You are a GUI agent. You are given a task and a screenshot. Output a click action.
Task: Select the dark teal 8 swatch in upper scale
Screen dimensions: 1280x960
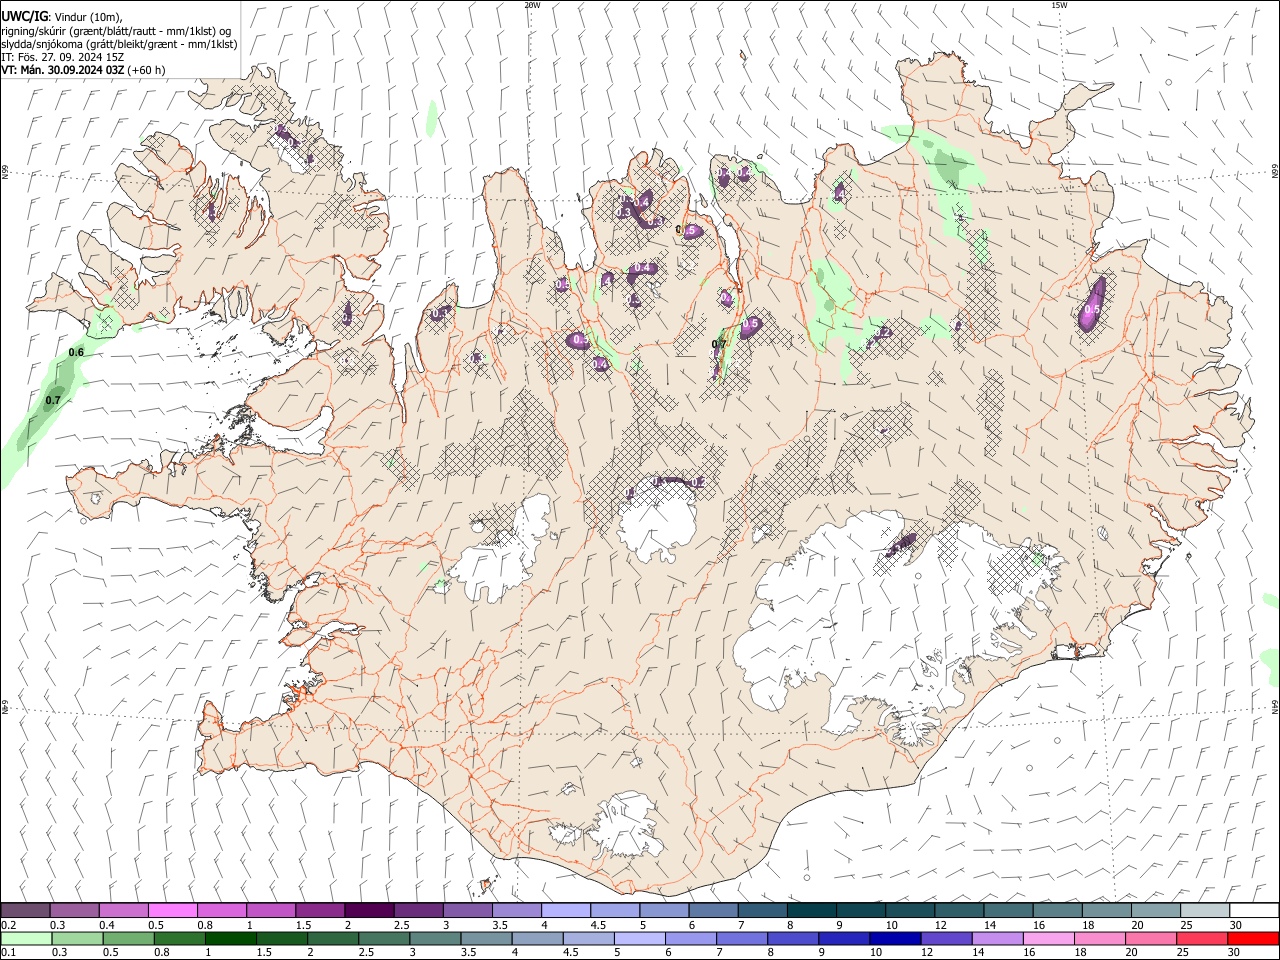click(x=811, y=910)
